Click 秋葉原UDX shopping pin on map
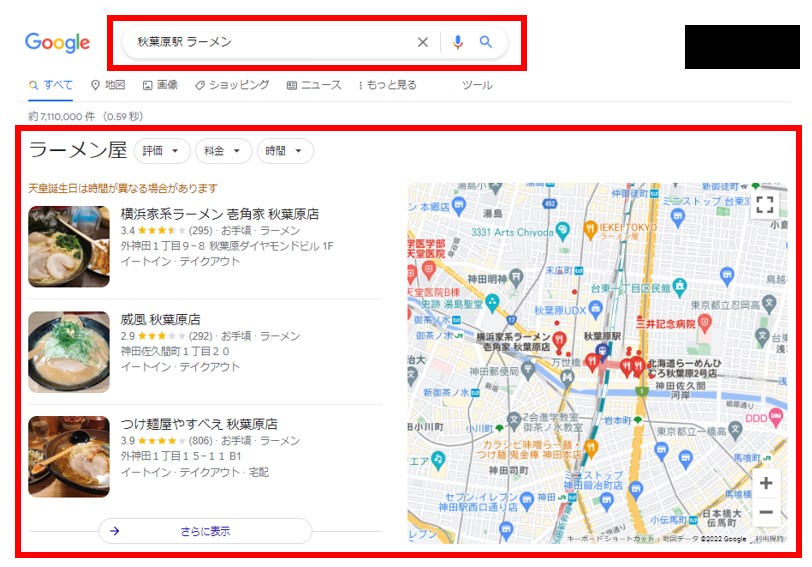The height and width of the screenshot is (567, 812). pyautogui.click(x=596, y=309)
